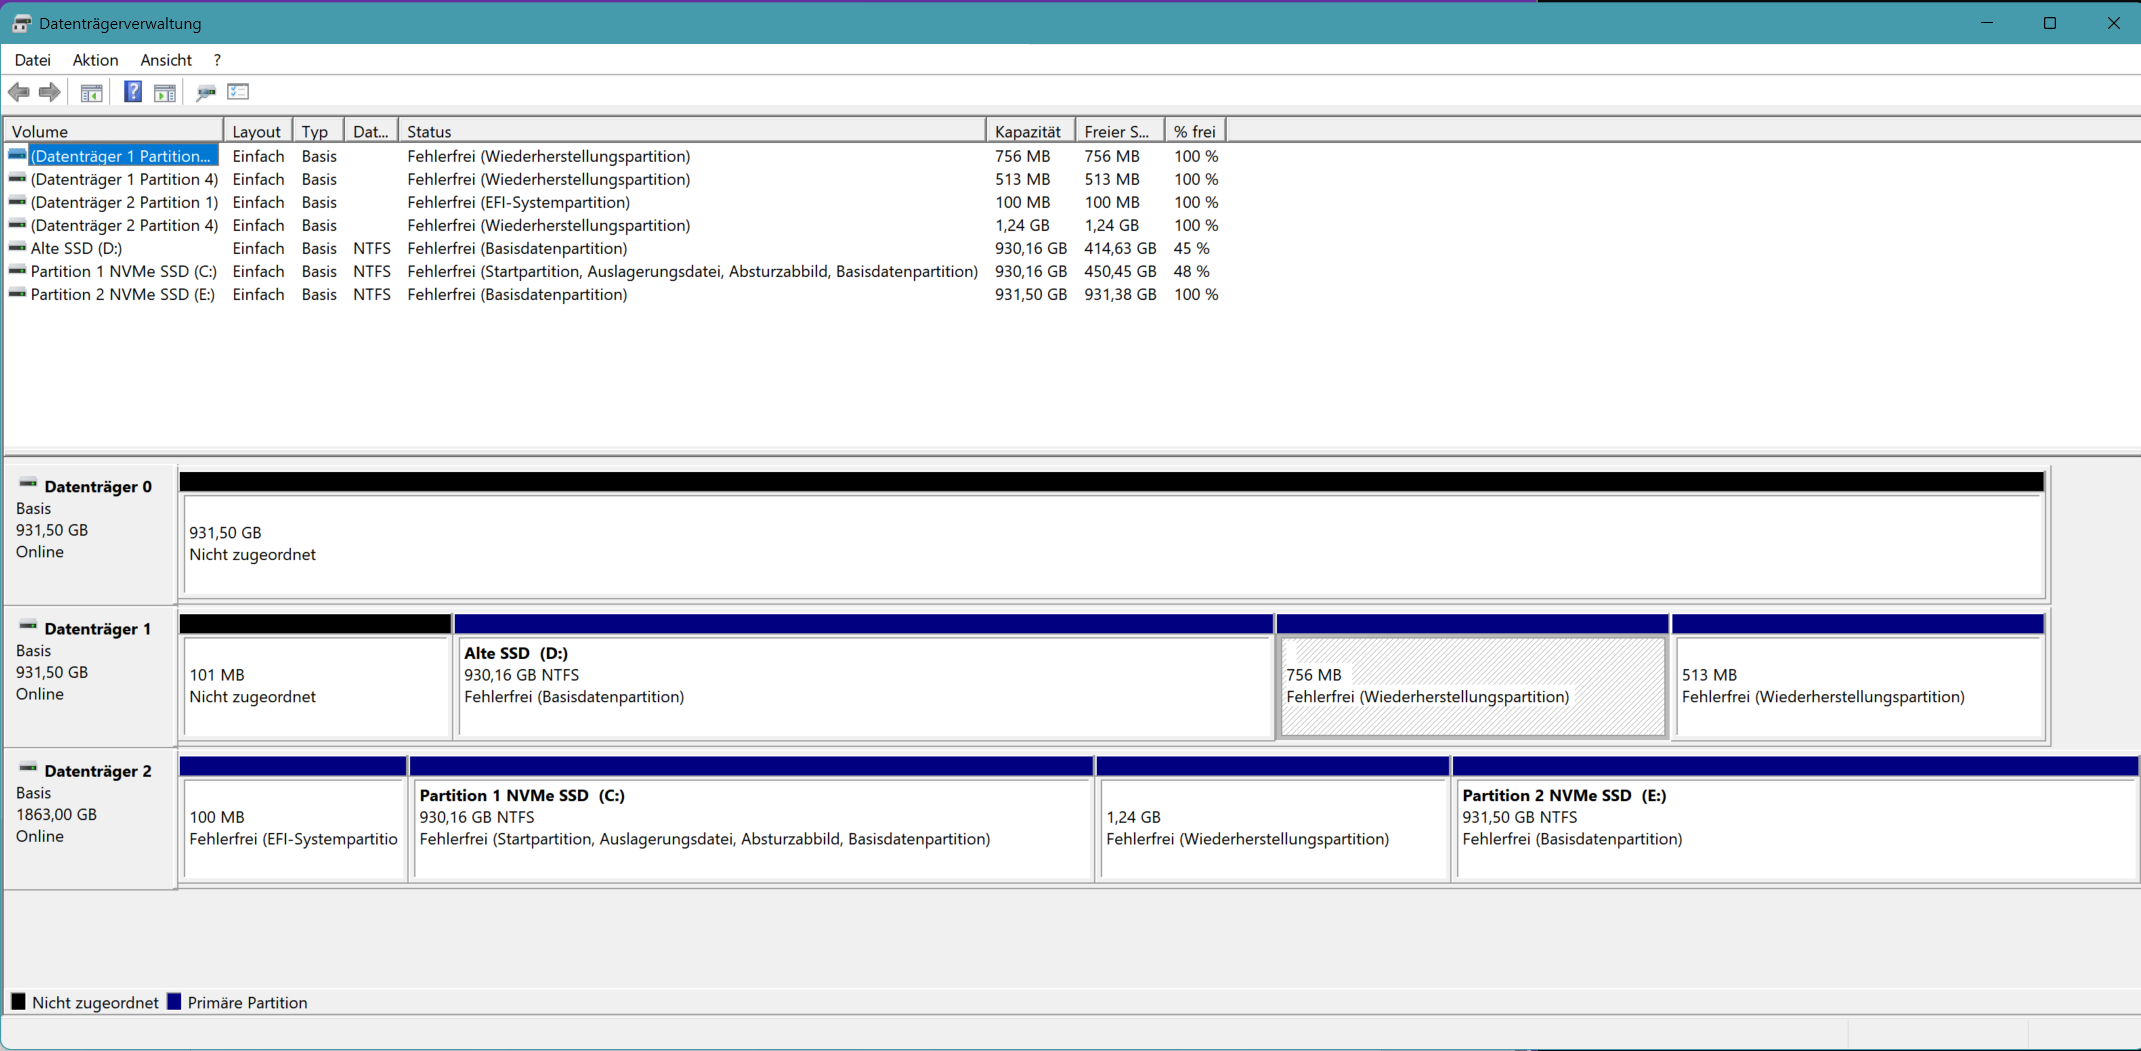Select the highlighted (Datenträger 1 Partition... volume name
The width and height of the screenshot is (2141, 1051).
[x=121, y=156]
